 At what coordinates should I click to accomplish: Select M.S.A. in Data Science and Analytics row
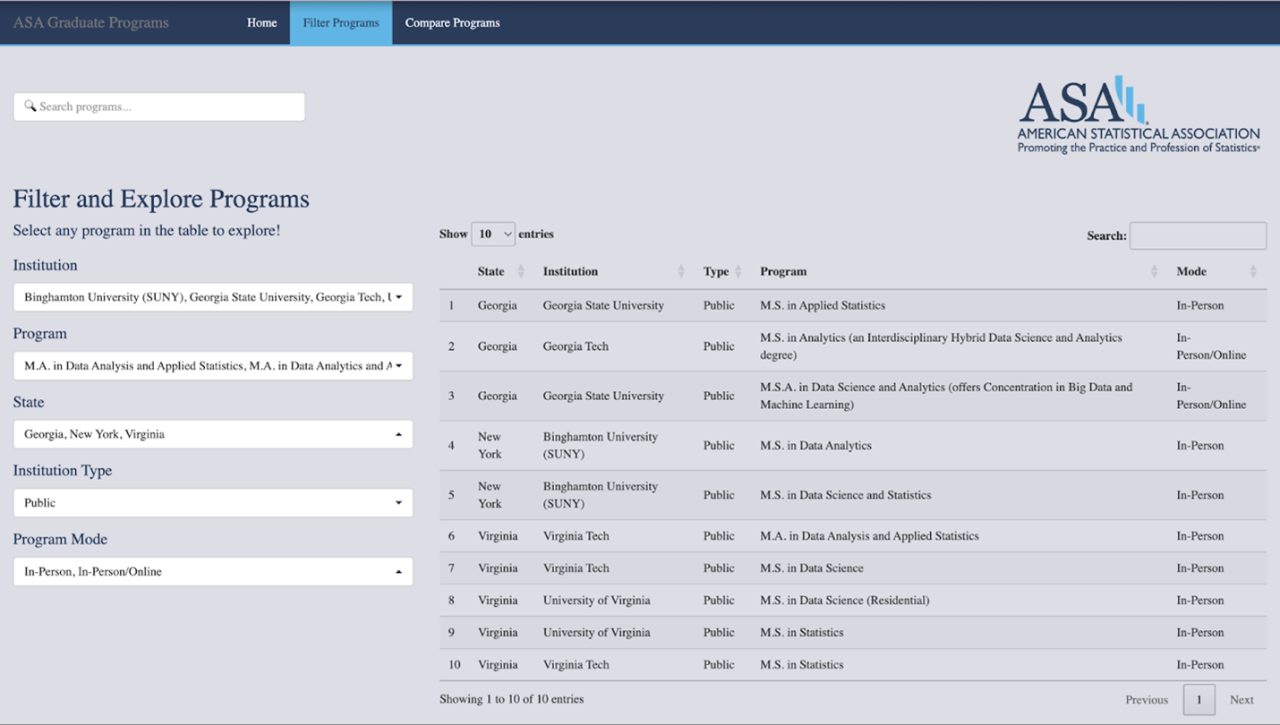click(853, 396)
